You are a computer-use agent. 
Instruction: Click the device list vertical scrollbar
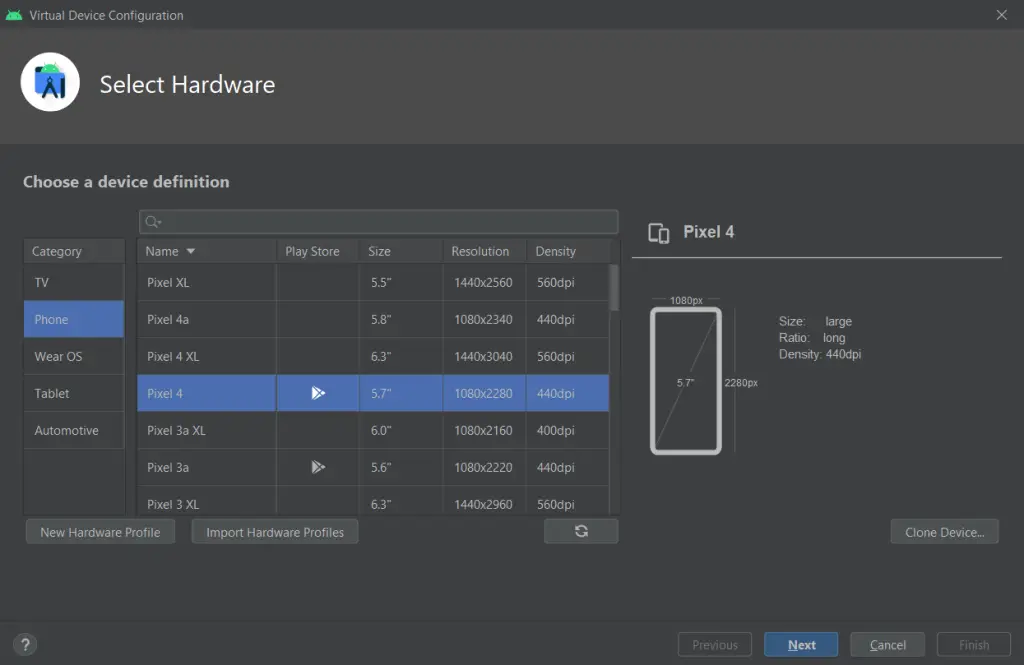click(x=614, y=287)
